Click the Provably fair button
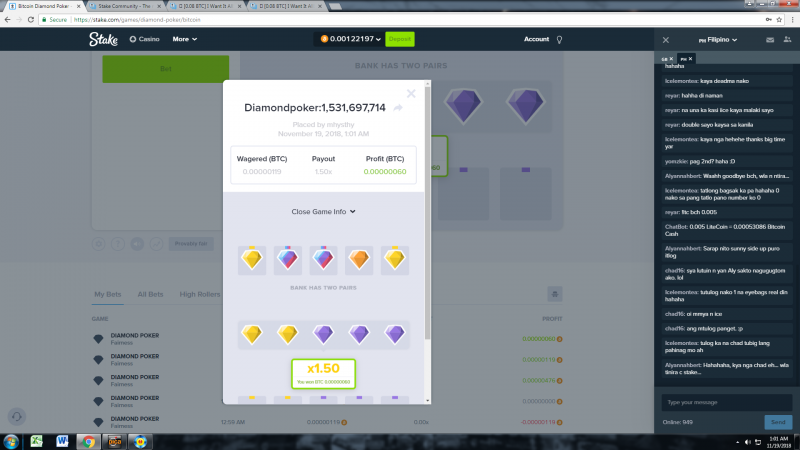This screenshot has width=800, height=450. [x=191, y=244]
